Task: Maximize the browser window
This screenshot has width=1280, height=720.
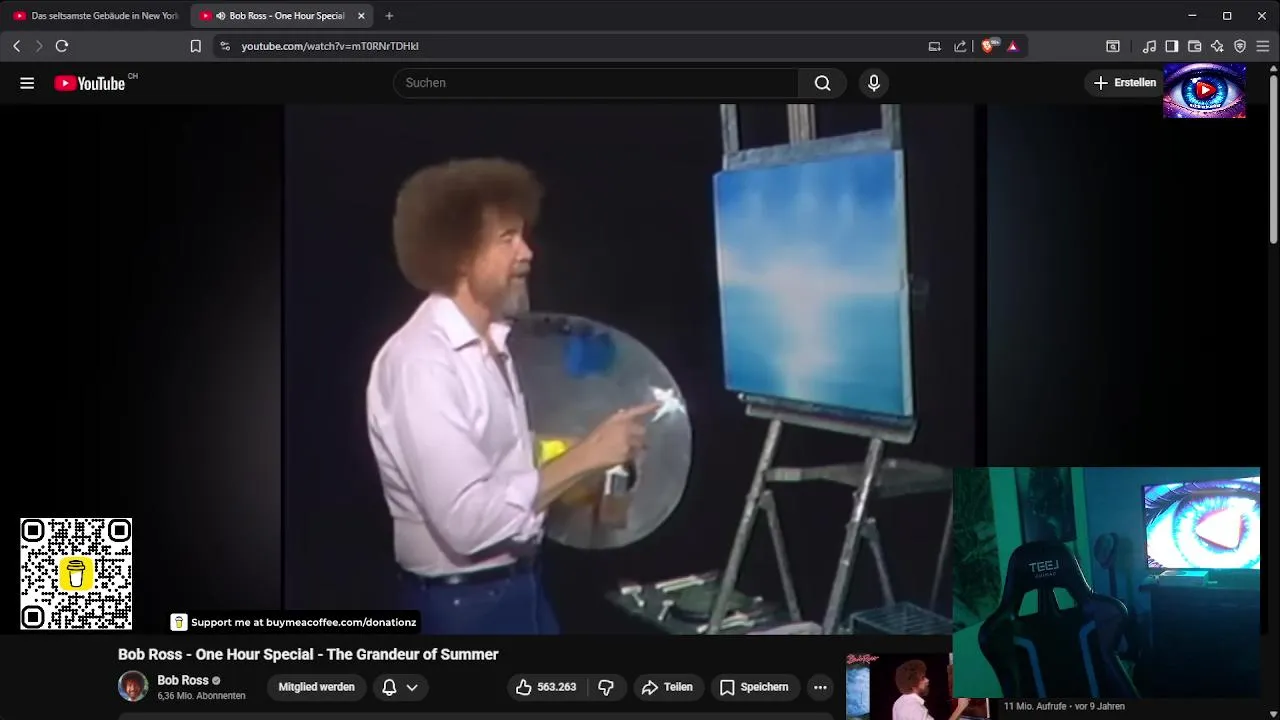Action: point(1227,16)
